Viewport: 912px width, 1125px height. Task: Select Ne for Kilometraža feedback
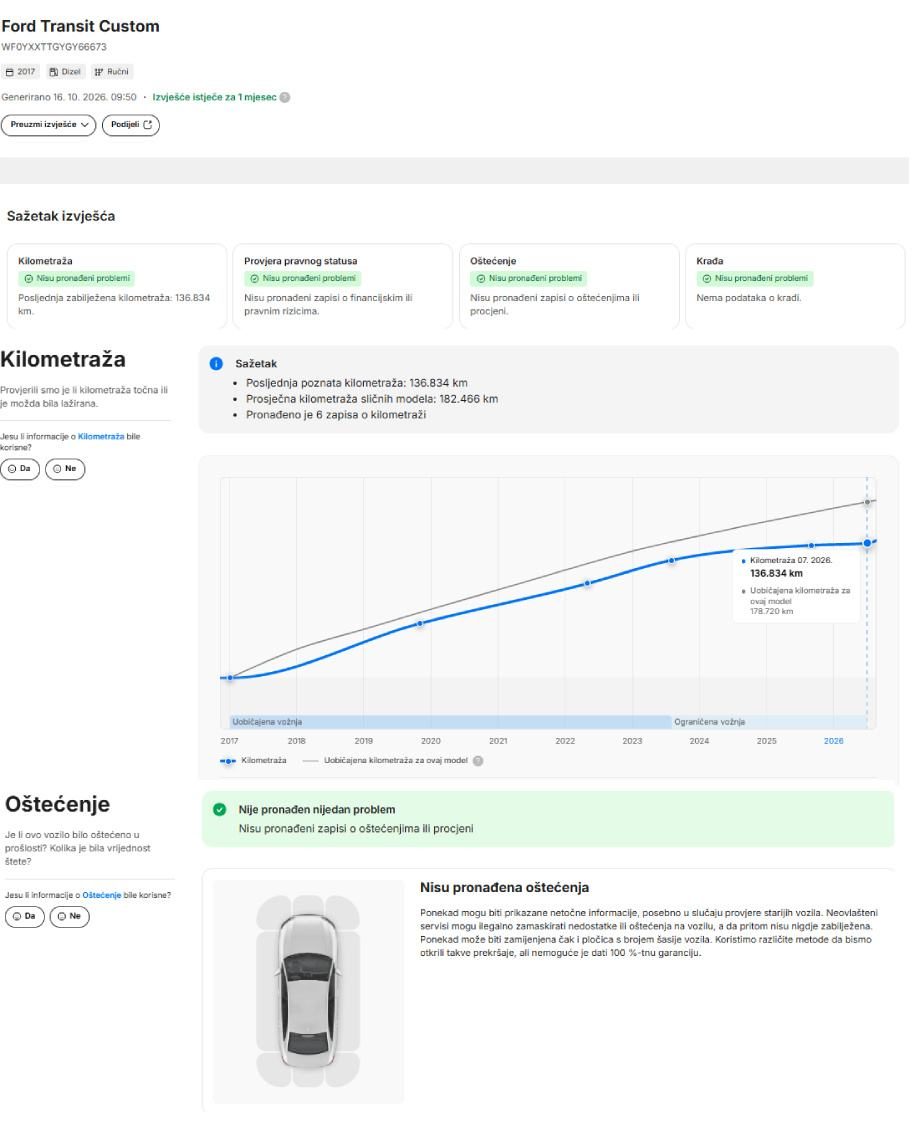coord(65,469)
